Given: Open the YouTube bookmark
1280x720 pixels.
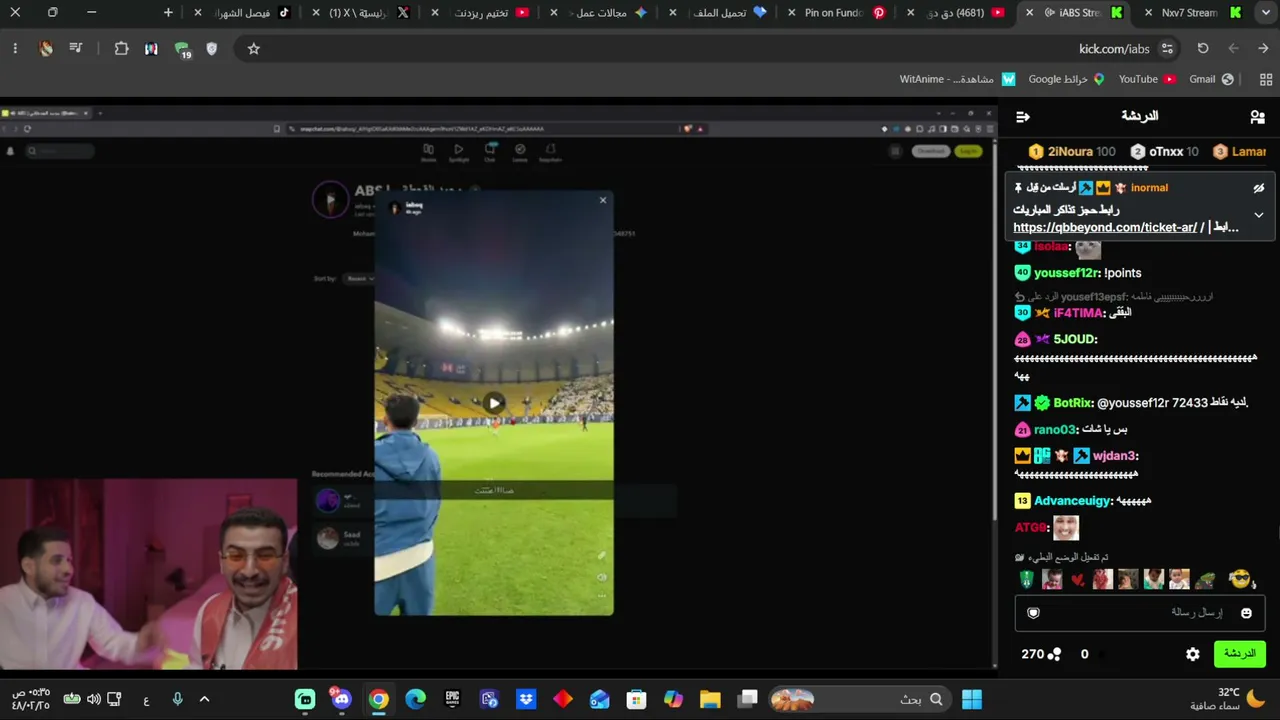Looking at the screenshot, I should click(x=1147, y=79).
